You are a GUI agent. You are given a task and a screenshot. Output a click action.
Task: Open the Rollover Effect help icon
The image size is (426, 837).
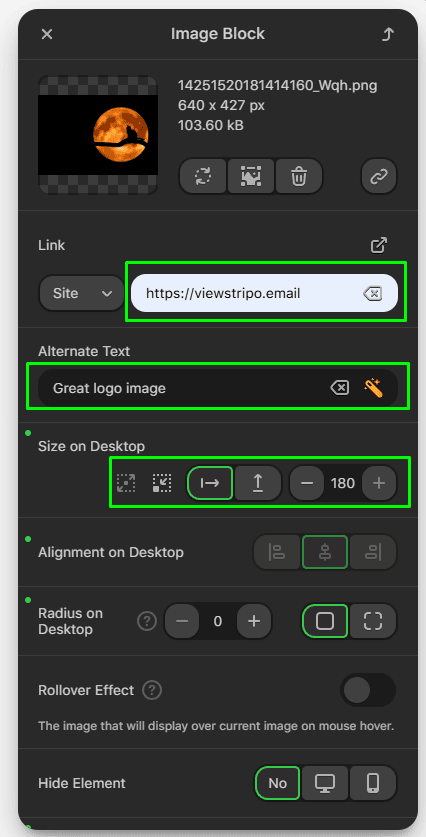152,690
